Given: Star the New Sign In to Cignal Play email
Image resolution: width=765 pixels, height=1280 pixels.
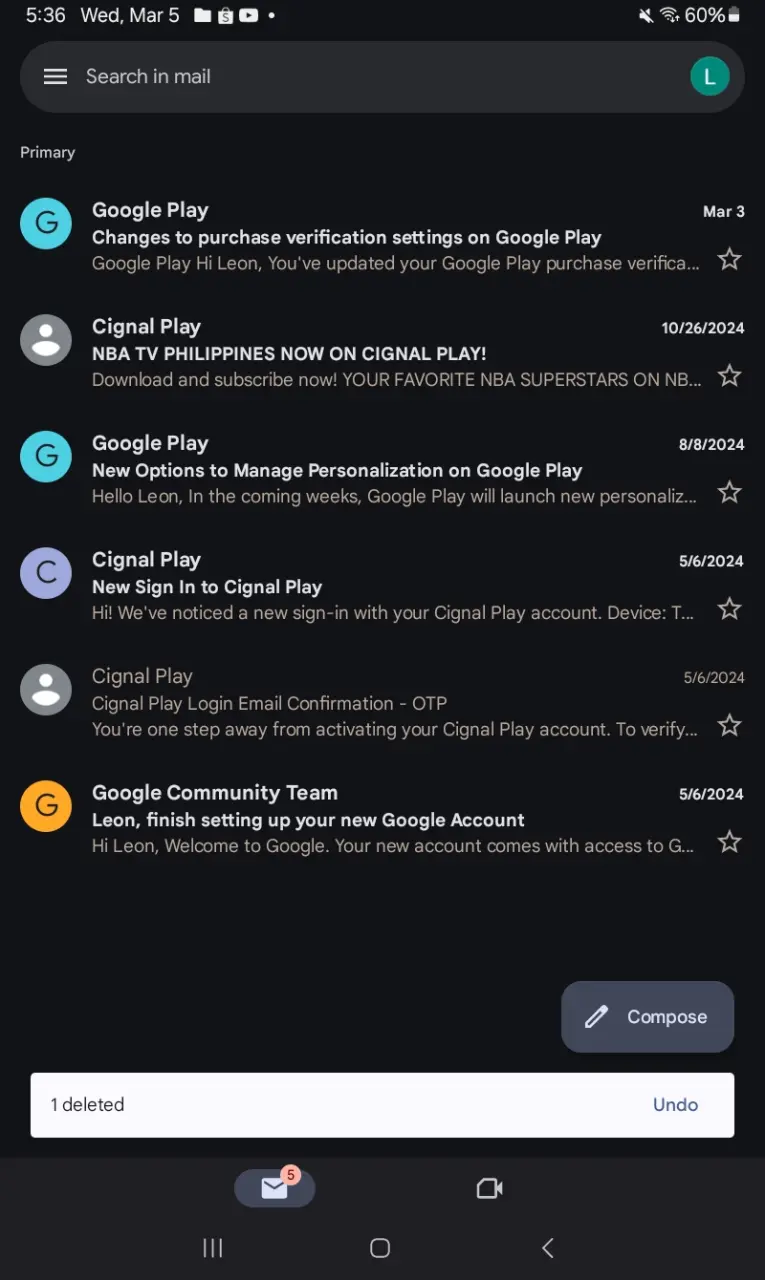Looking at the screenshot, I should pyautogui.click(x=730, y=609).
